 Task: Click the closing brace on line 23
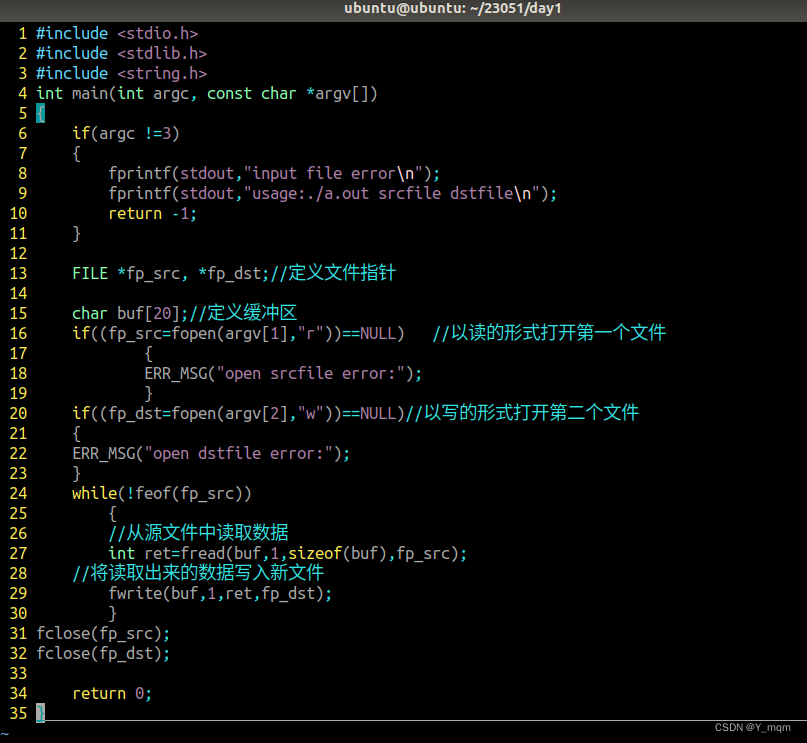pyautogui.click(x=77, y=474)
